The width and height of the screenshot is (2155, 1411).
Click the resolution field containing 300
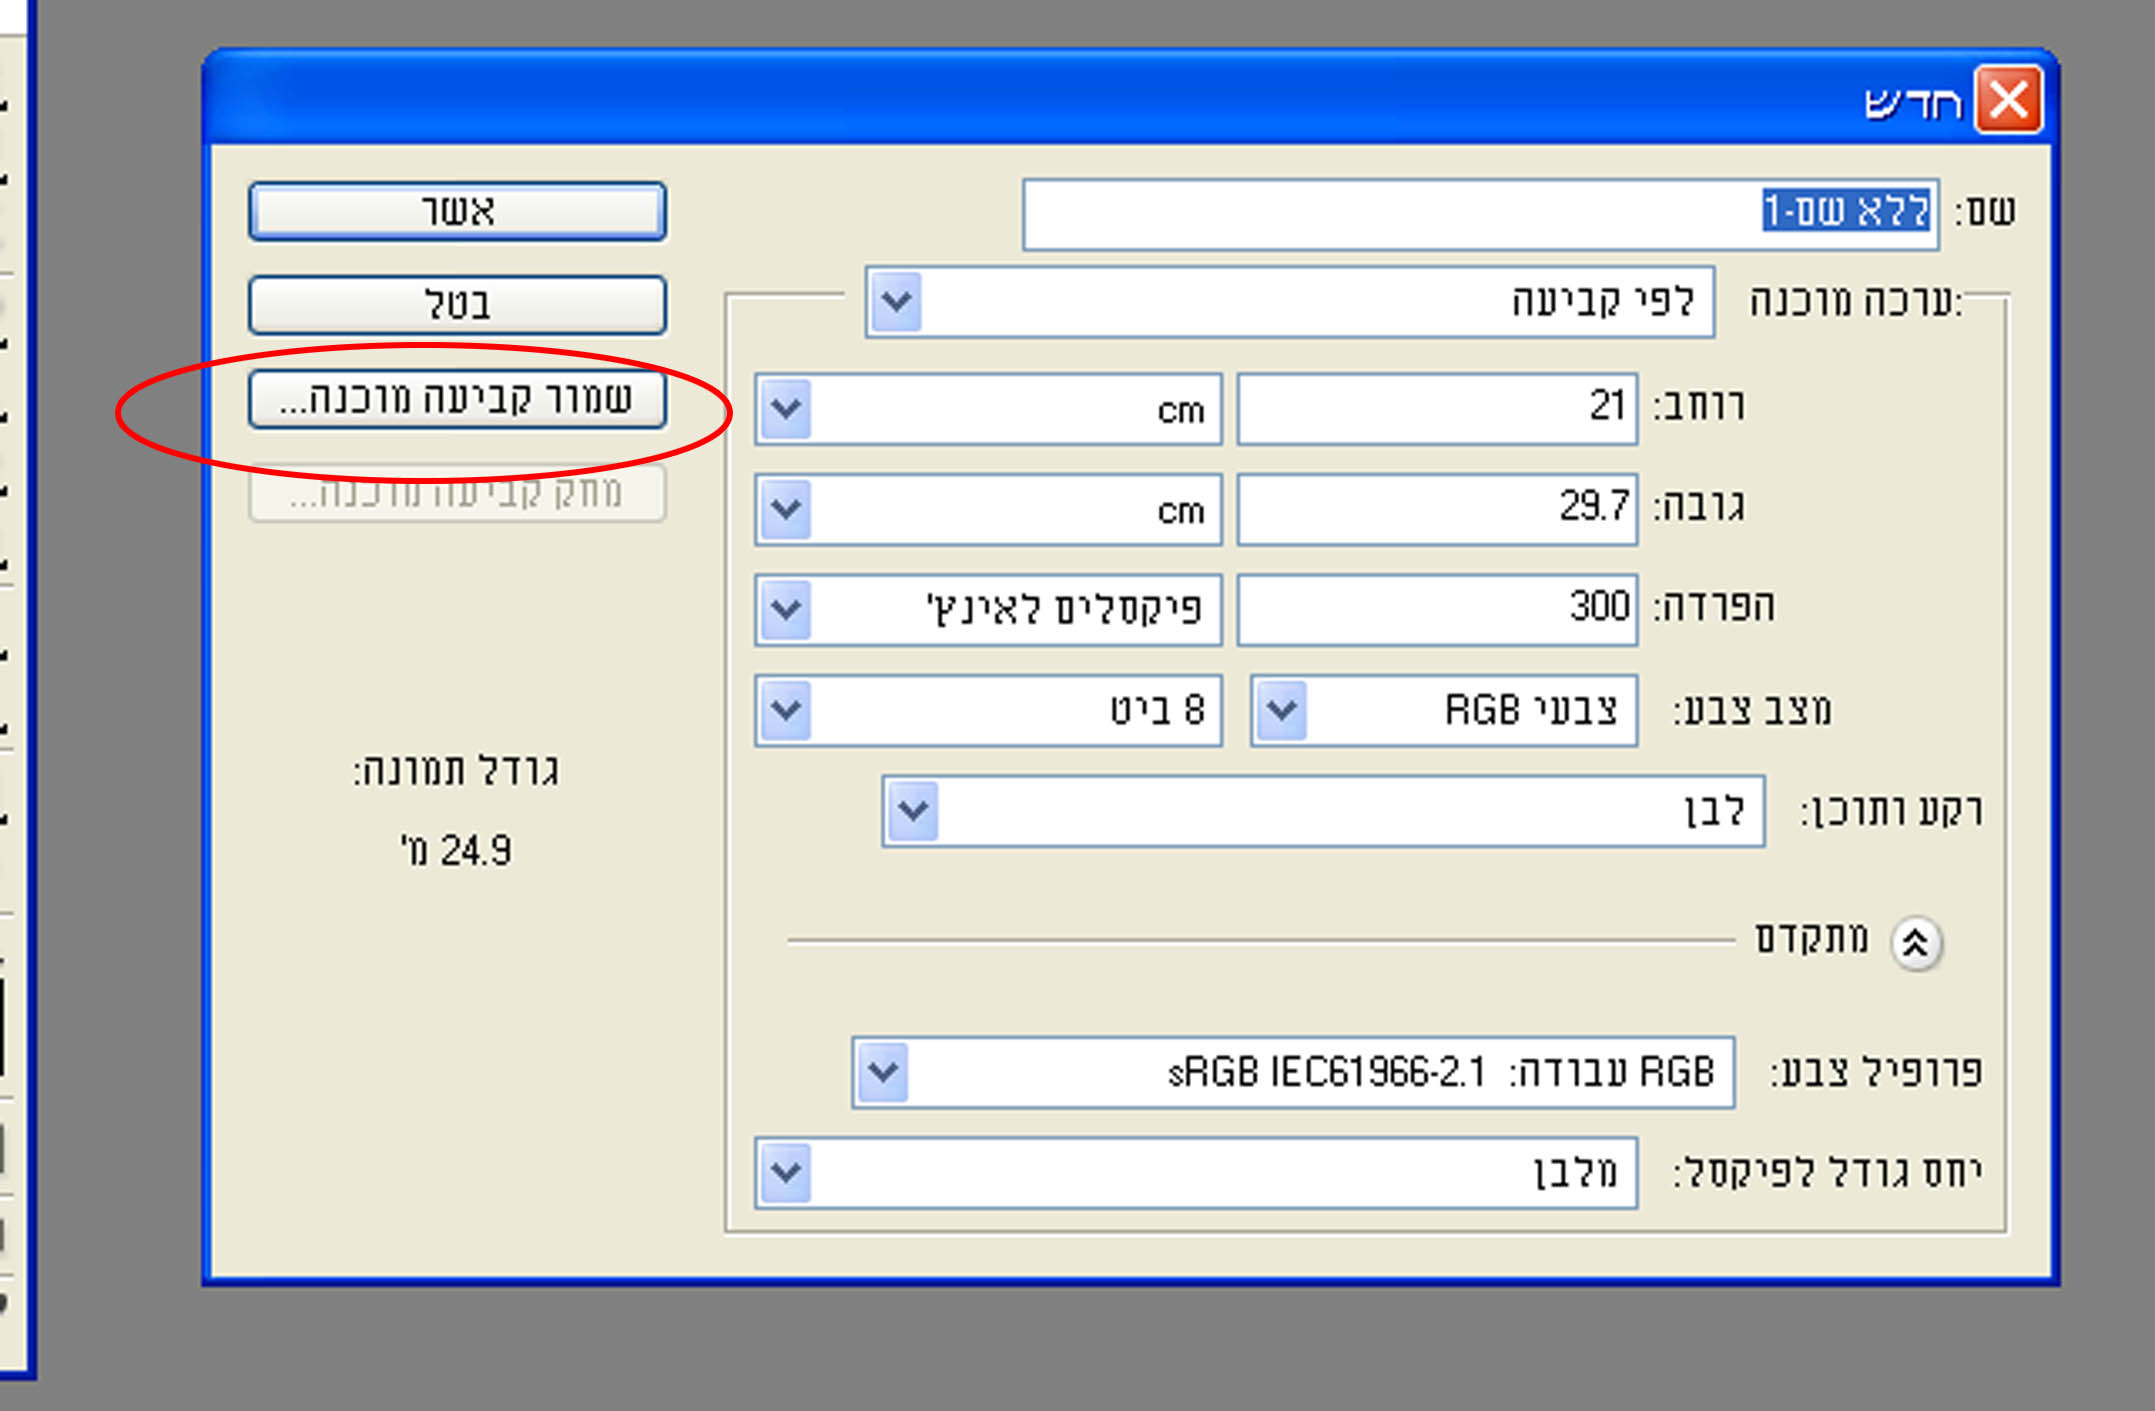pyautogui.click(x=1436, y=610)
